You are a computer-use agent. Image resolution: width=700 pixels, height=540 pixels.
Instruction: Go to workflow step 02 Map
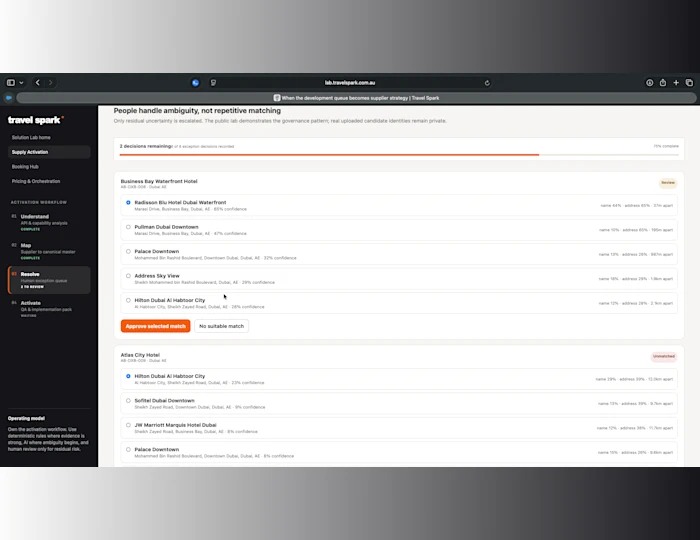coord(49,251)
